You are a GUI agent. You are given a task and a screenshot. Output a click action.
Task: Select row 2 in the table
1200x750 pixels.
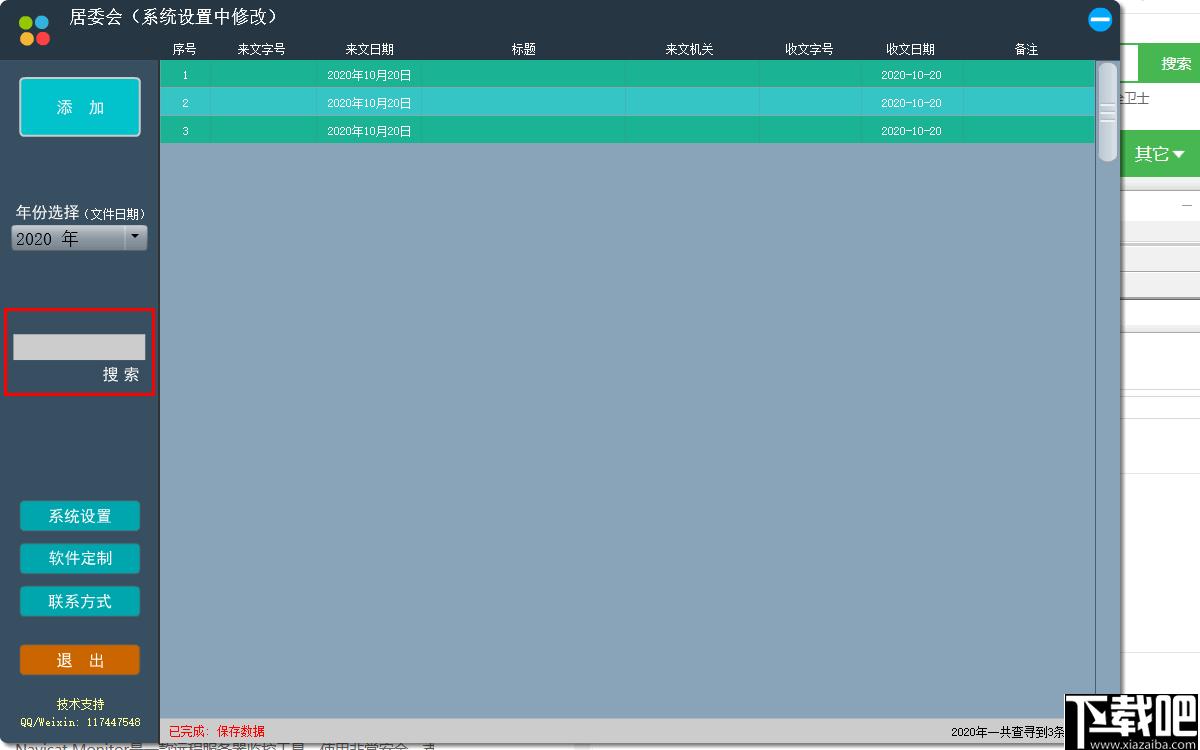pos(627,103)
